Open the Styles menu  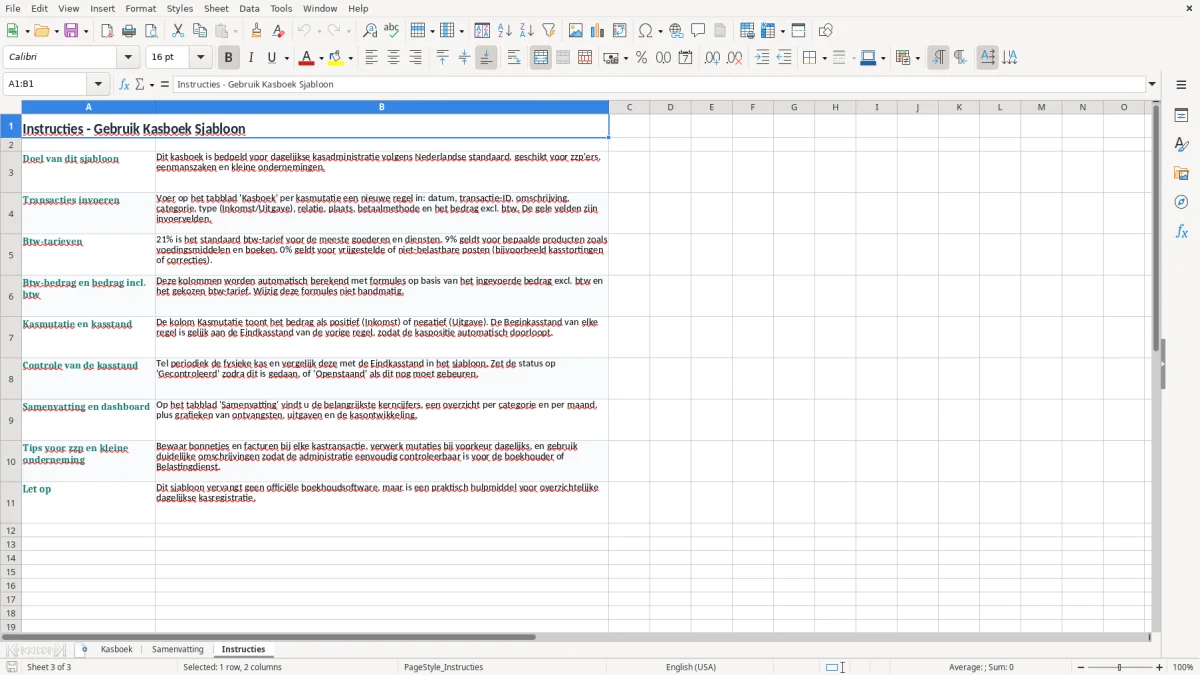click(x=180, y=8)
